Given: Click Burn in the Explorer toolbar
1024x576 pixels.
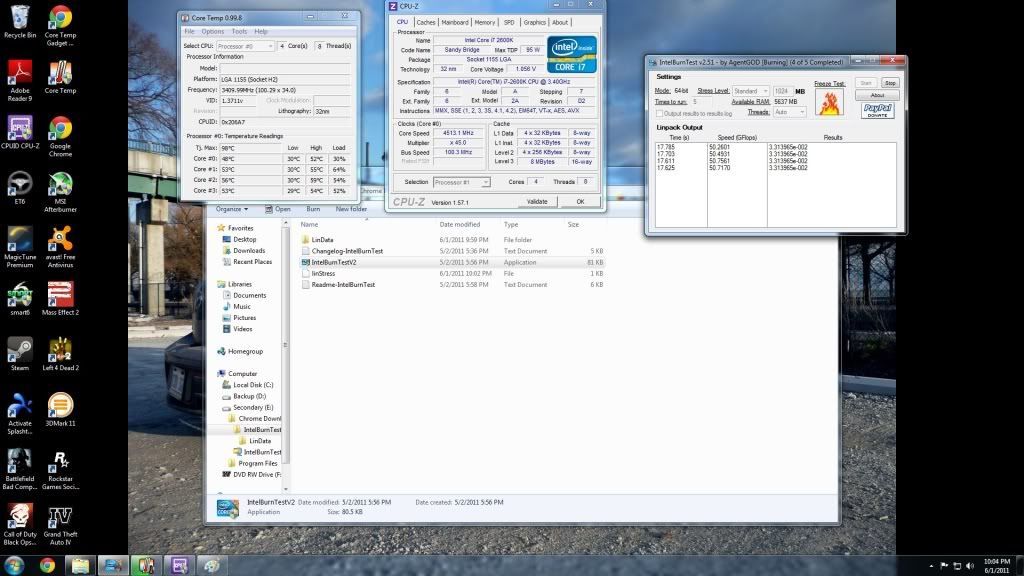Looking at the screenshot, I should point(313,209).
